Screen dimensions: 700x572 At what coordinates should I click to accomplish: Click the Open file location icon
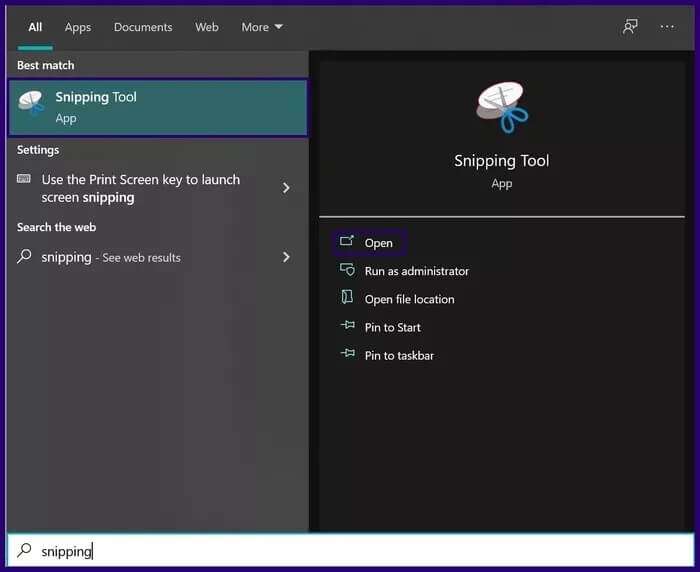point(347,297)
